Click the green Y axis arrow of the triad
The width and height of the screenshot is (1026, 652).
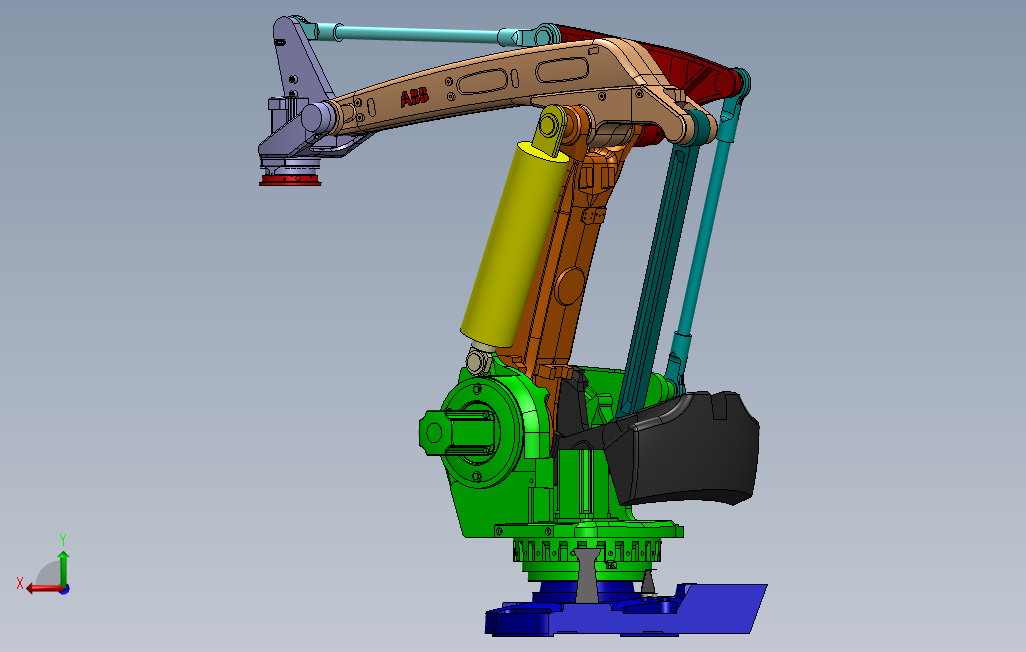click(x=63, y=568)
